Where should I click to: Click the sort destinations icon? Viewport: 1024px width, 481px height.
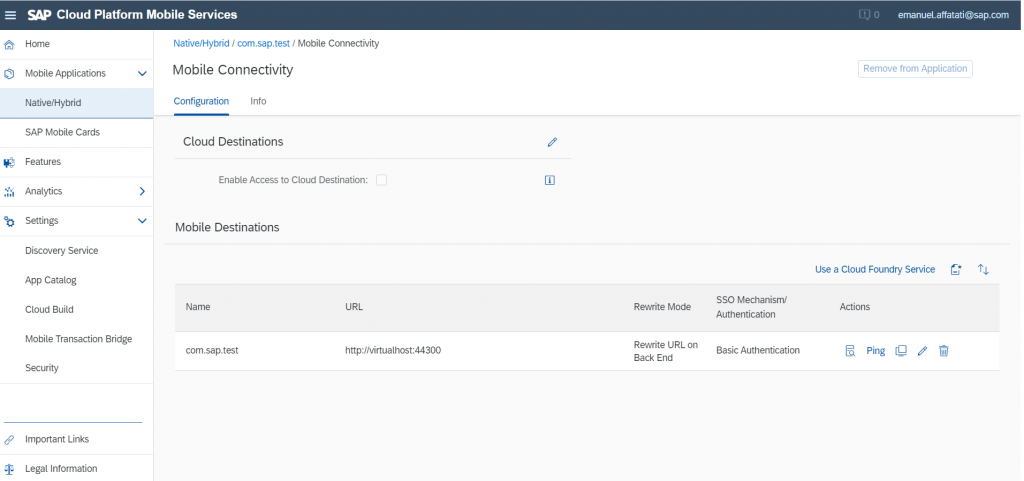tap(984, 270)
